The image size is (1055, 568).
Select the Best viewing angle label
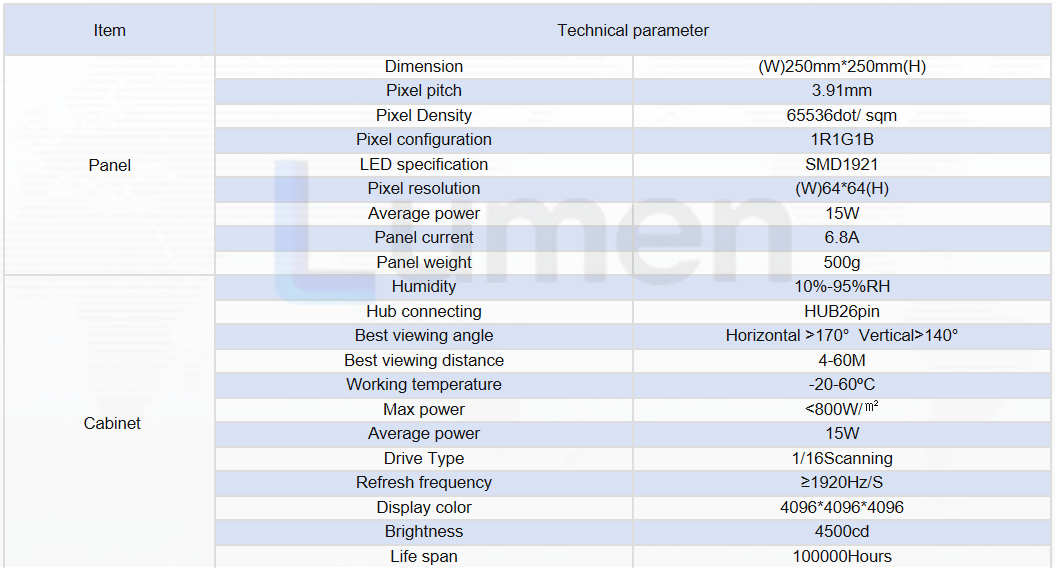pos(424,336)
